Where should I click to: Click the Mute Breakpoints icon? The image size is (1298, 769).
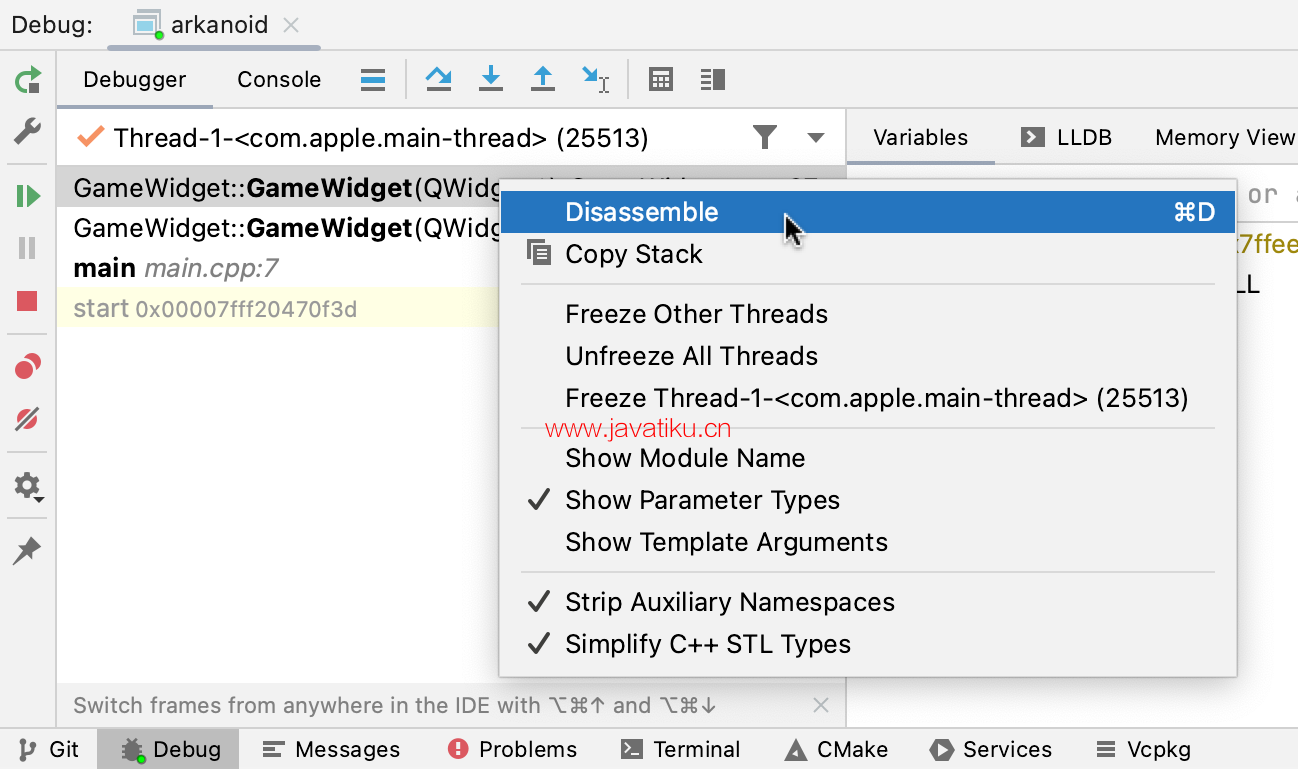[27, 419]
